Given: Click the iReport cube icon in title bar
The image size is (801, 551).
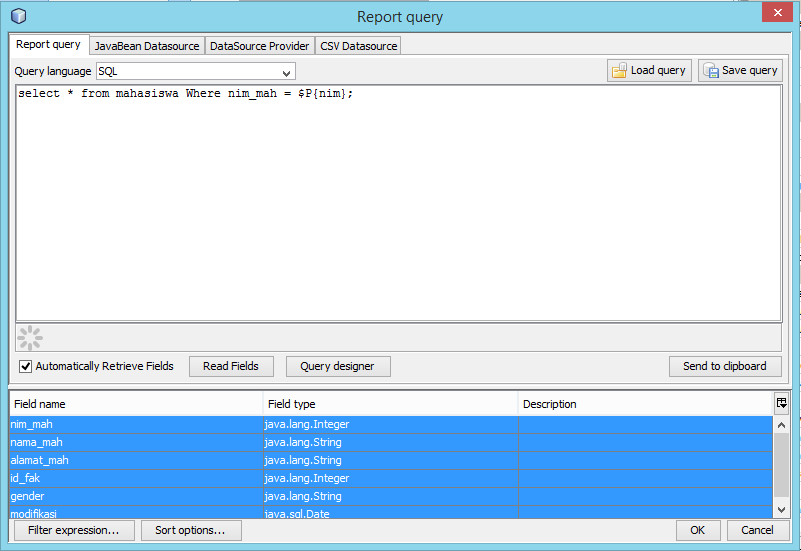Looking at the screenshot, I should (18, 16).
